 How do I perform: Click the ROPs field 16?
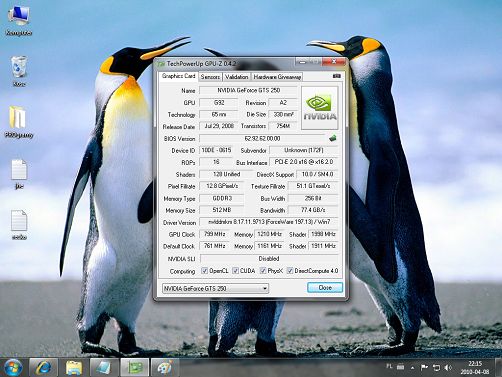216,162
